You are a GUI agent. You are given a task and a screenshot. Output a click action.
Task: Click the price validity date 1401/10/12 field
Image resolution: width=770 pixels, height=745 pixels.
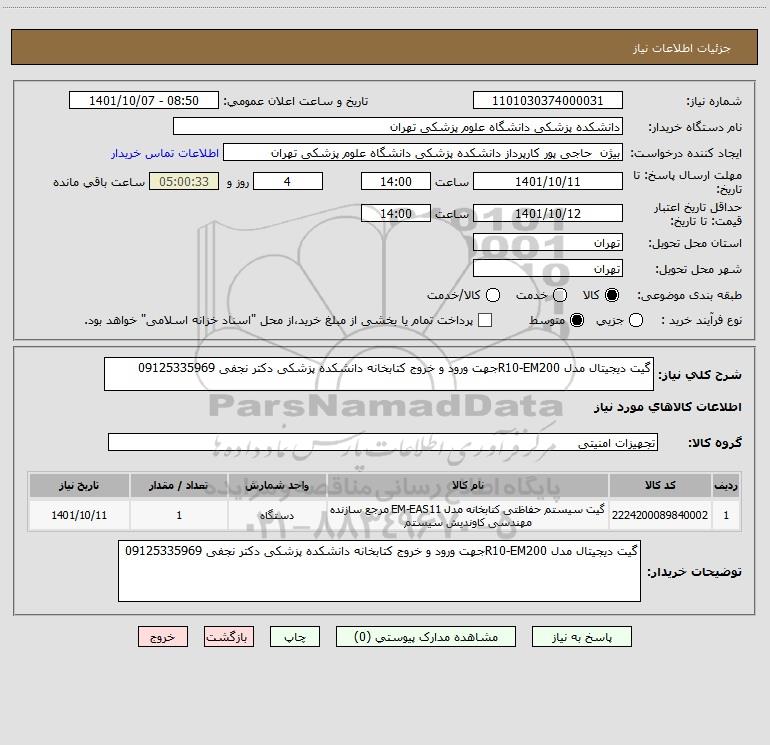point(548,213)
